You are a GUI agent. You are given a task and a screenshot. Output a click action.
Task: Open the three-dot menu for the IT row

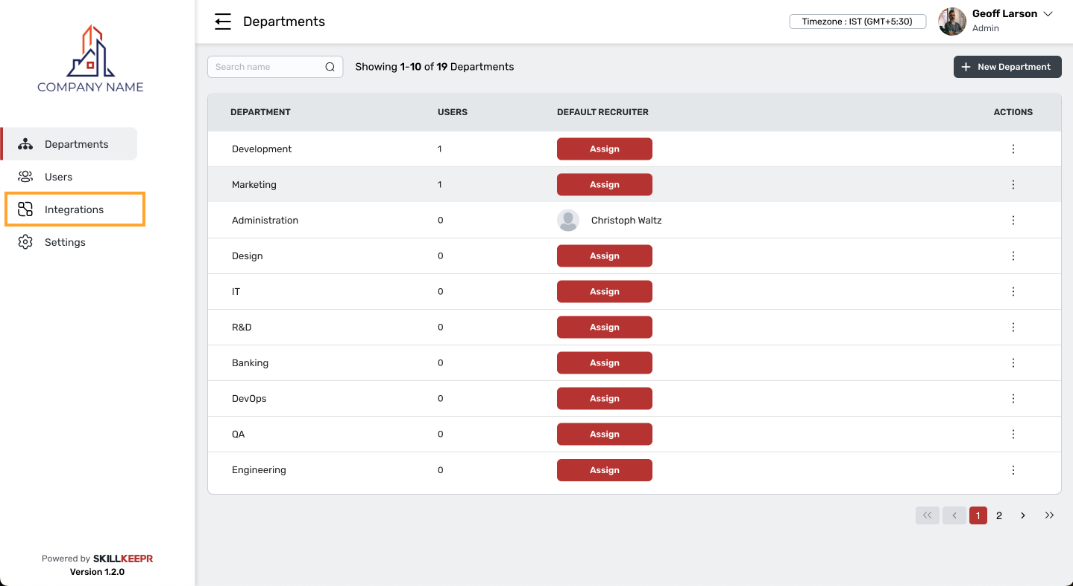1013,292
